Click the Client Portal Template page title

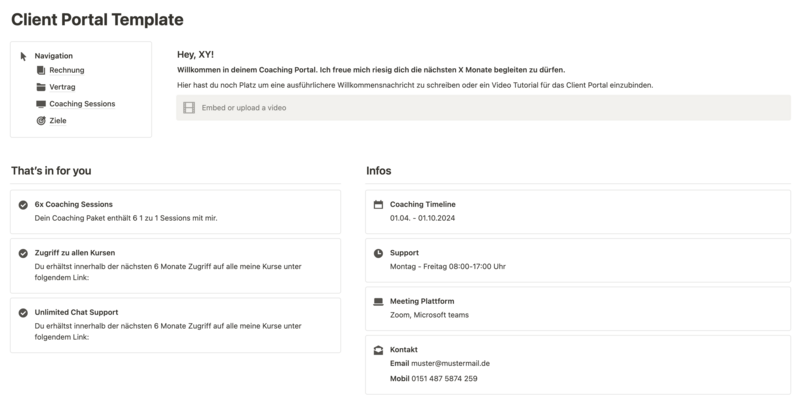[97, 19]
